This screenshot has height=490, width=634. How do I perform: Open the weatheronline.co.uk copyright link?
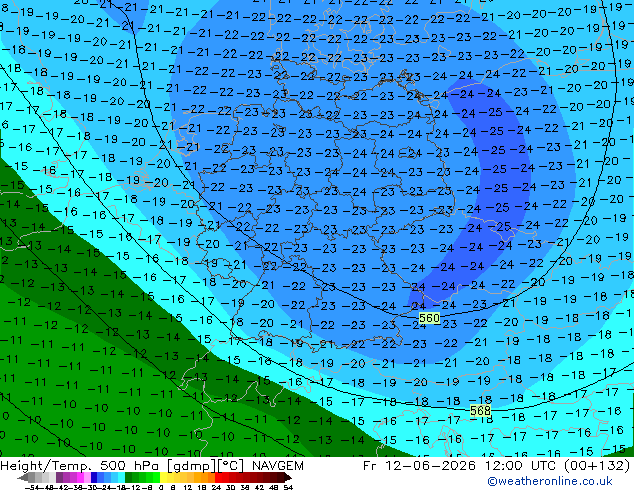coord(550,481)
